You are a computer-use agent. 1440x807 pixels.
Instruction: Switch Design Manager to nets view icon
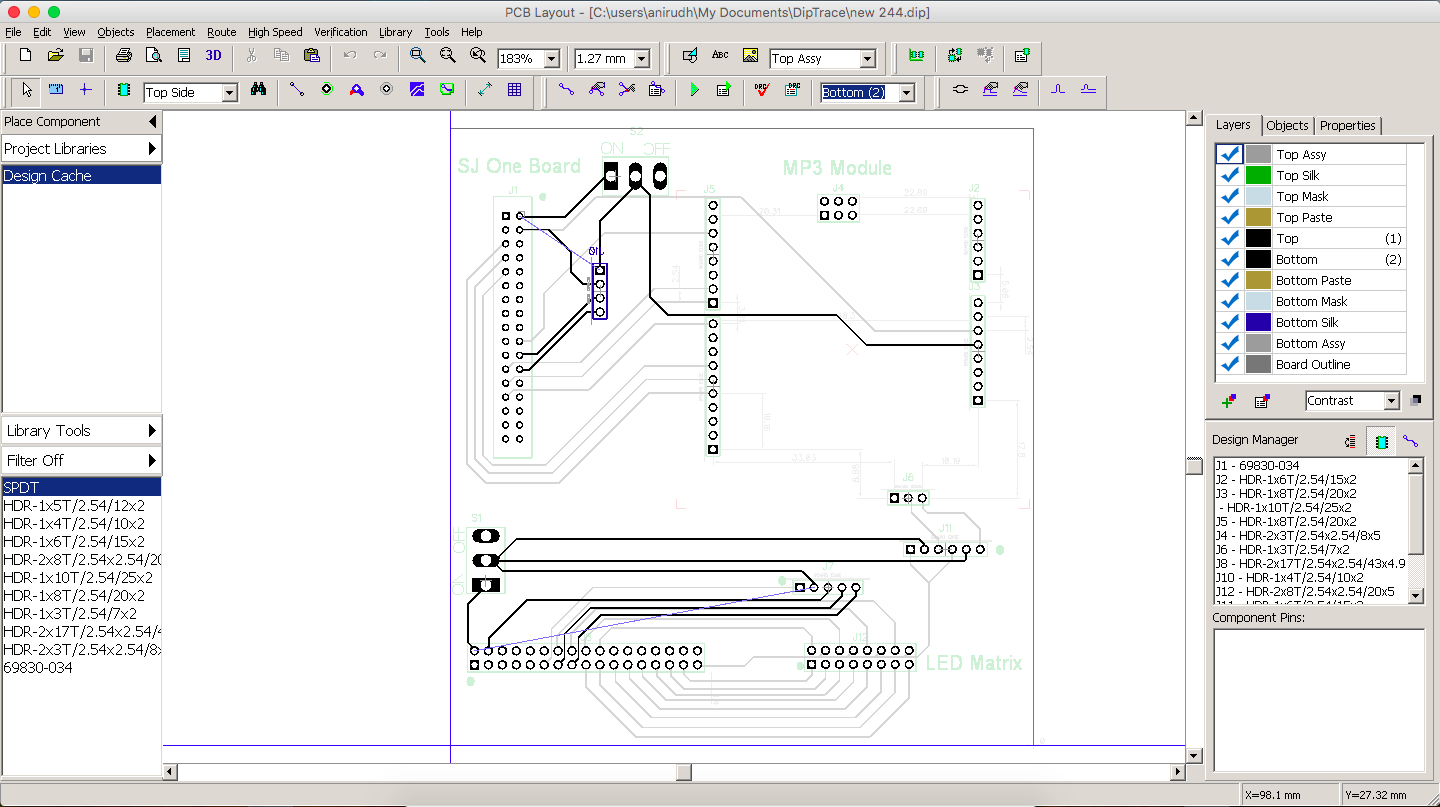[x=1410, y=441]
